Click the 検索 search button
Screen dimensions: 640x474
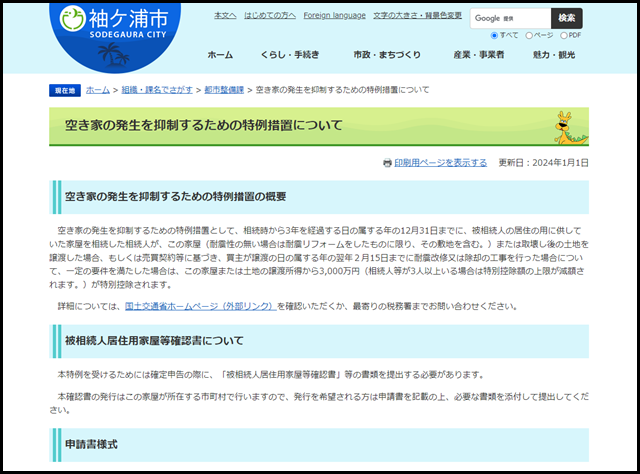[x=567, y=18]
